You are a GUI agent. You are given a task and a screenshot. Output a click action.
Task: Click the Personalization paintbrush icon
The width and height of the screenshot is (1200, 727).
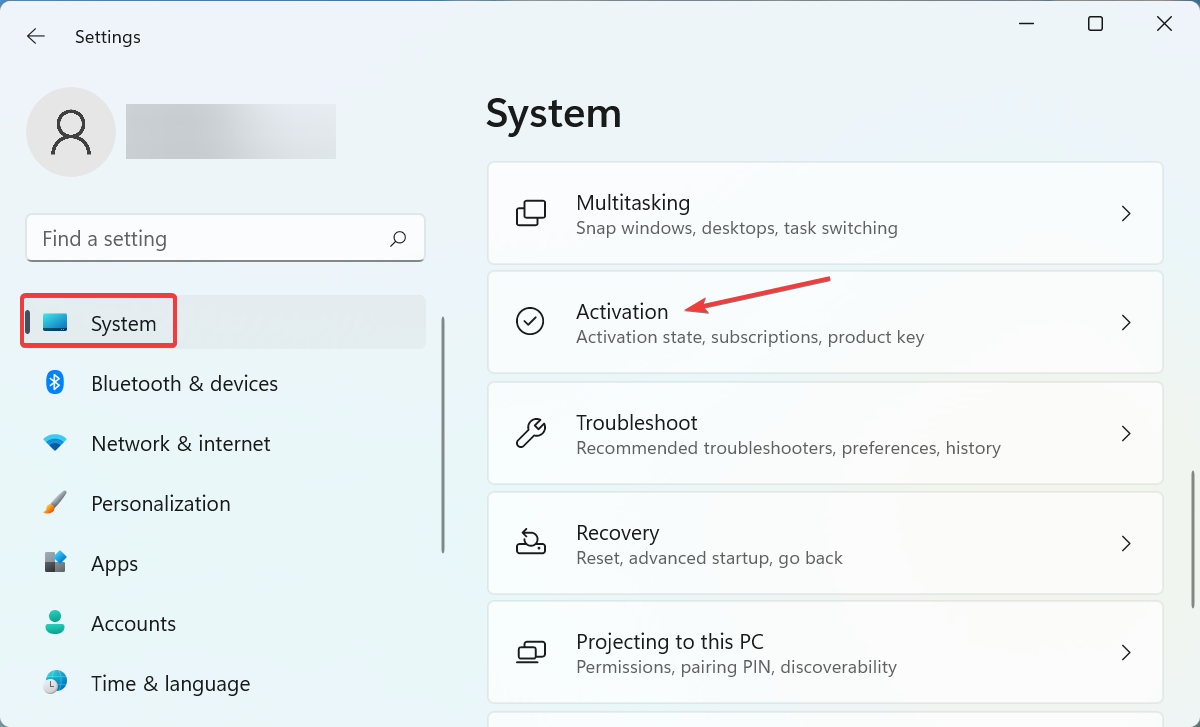tap(55, 502)
